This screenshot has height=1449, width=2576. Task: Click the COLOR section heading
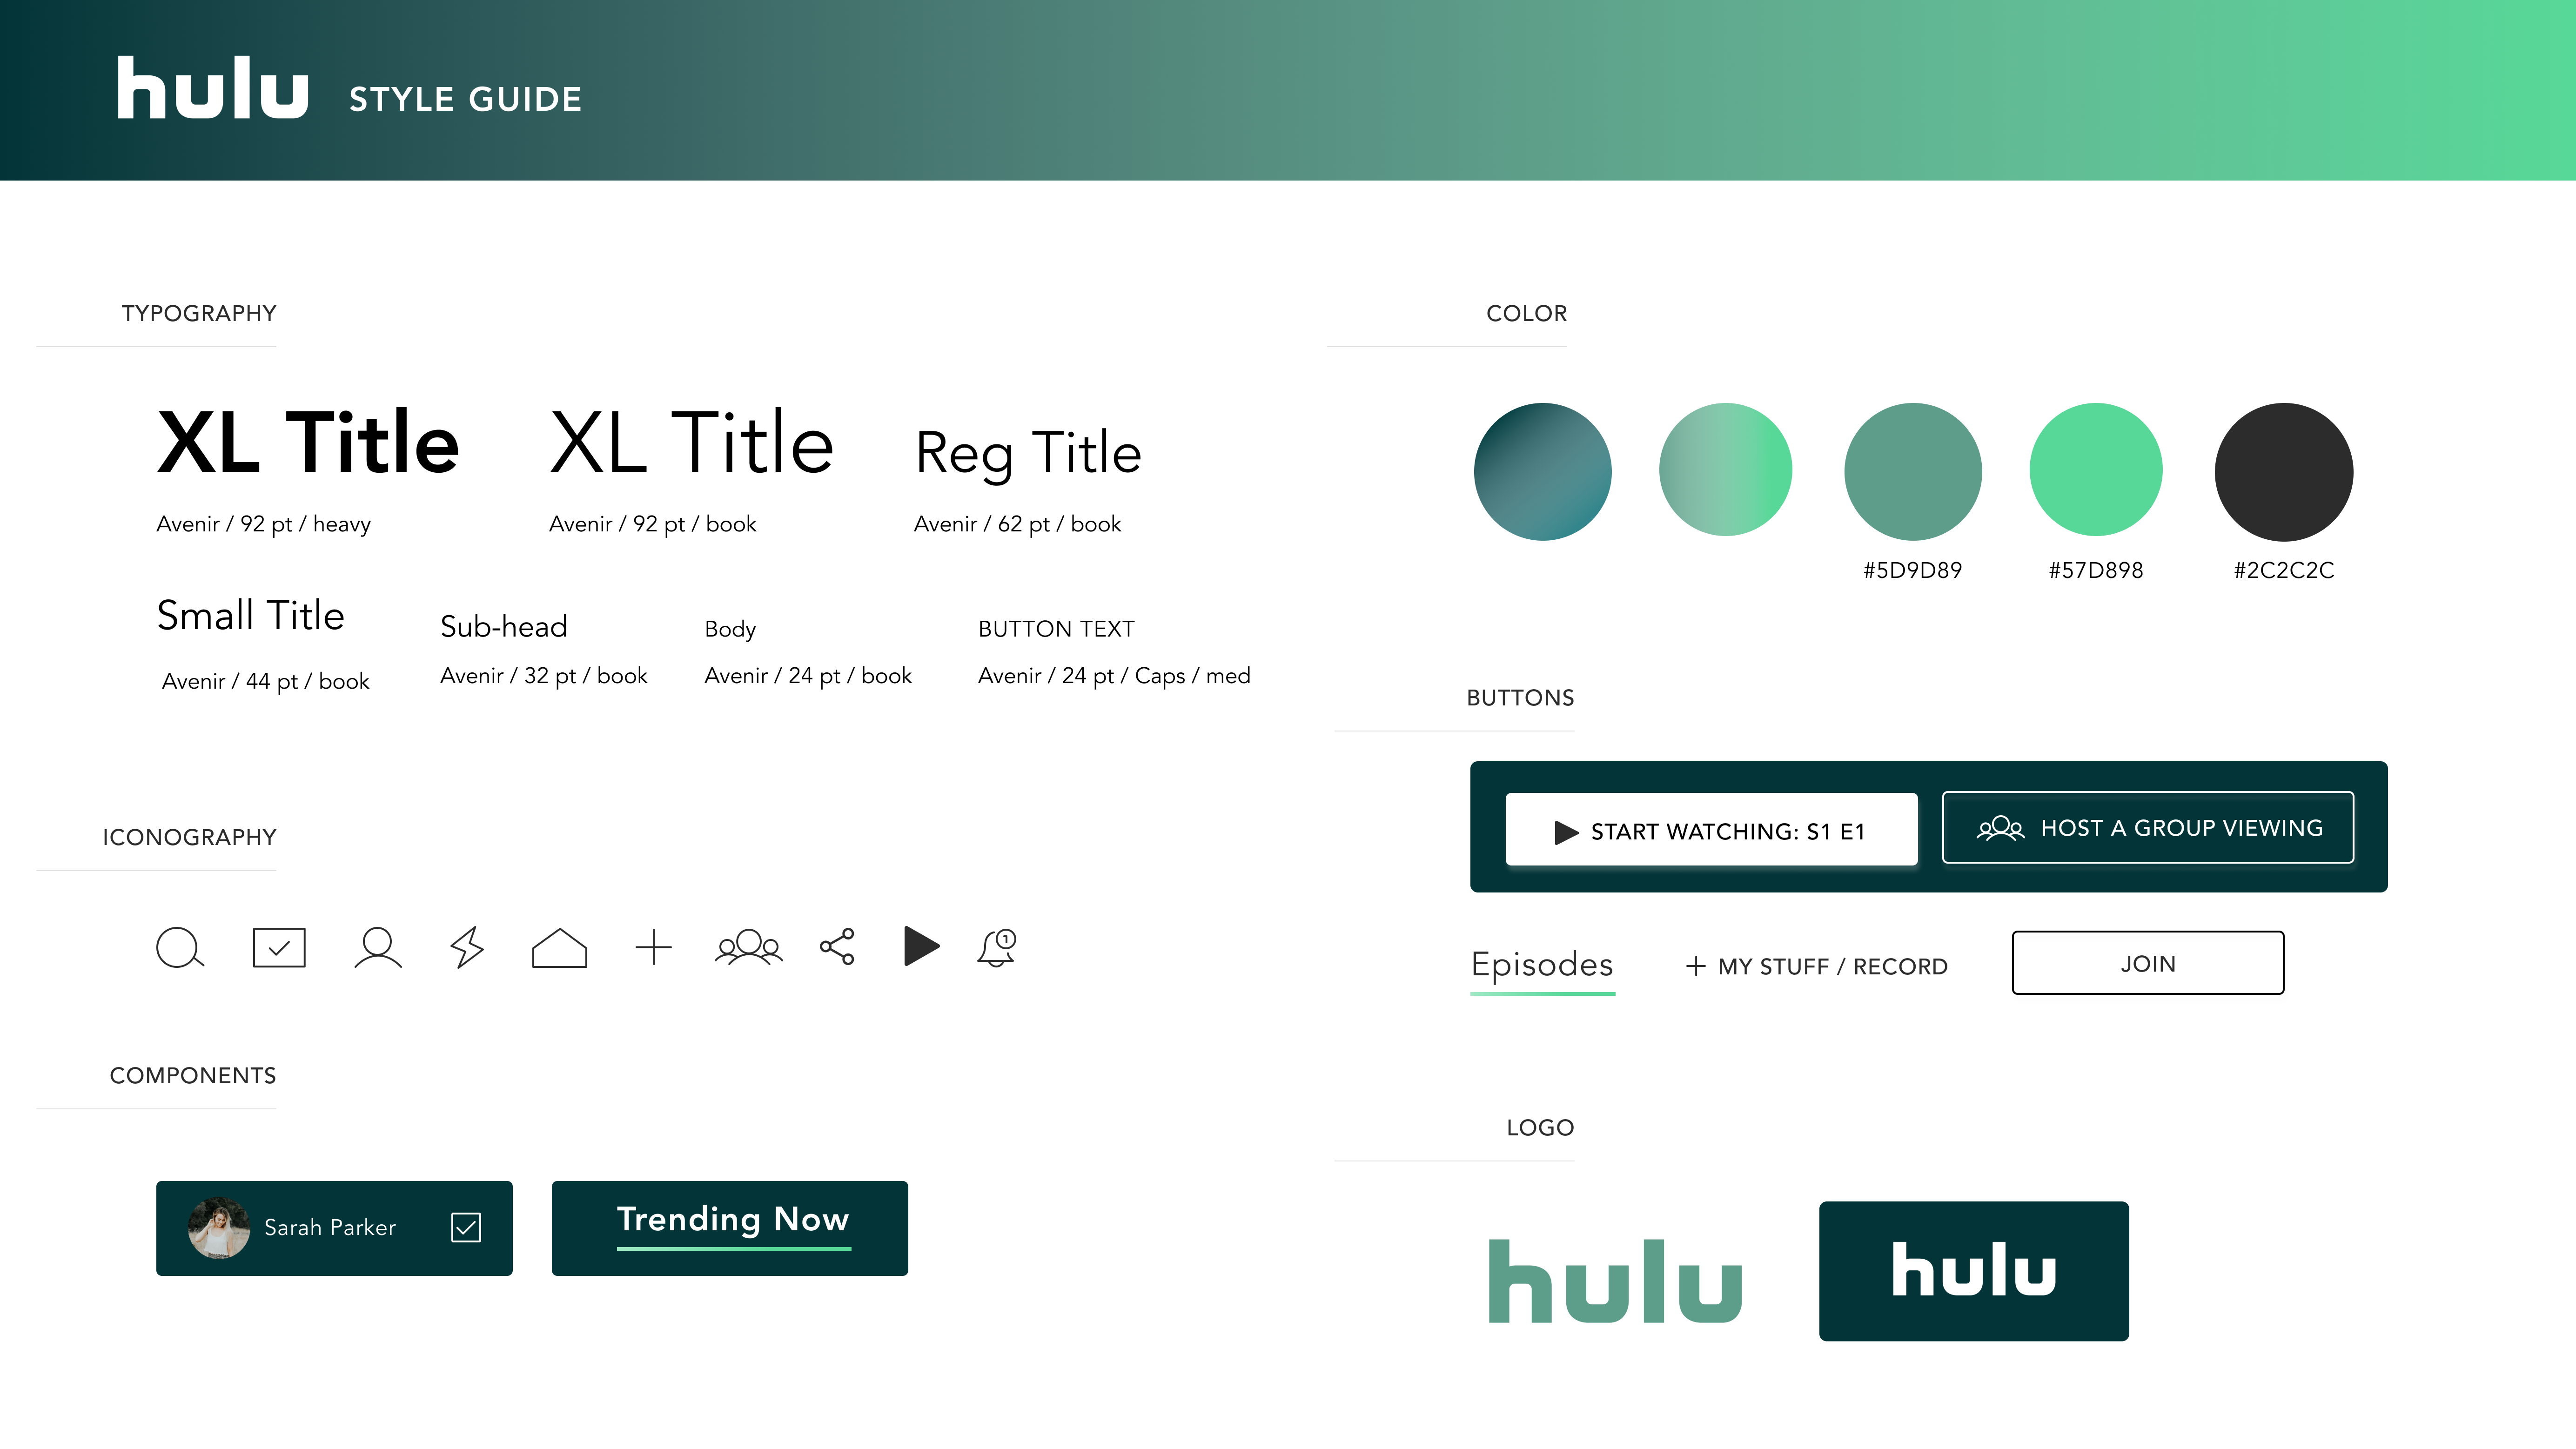(1527, 313)
